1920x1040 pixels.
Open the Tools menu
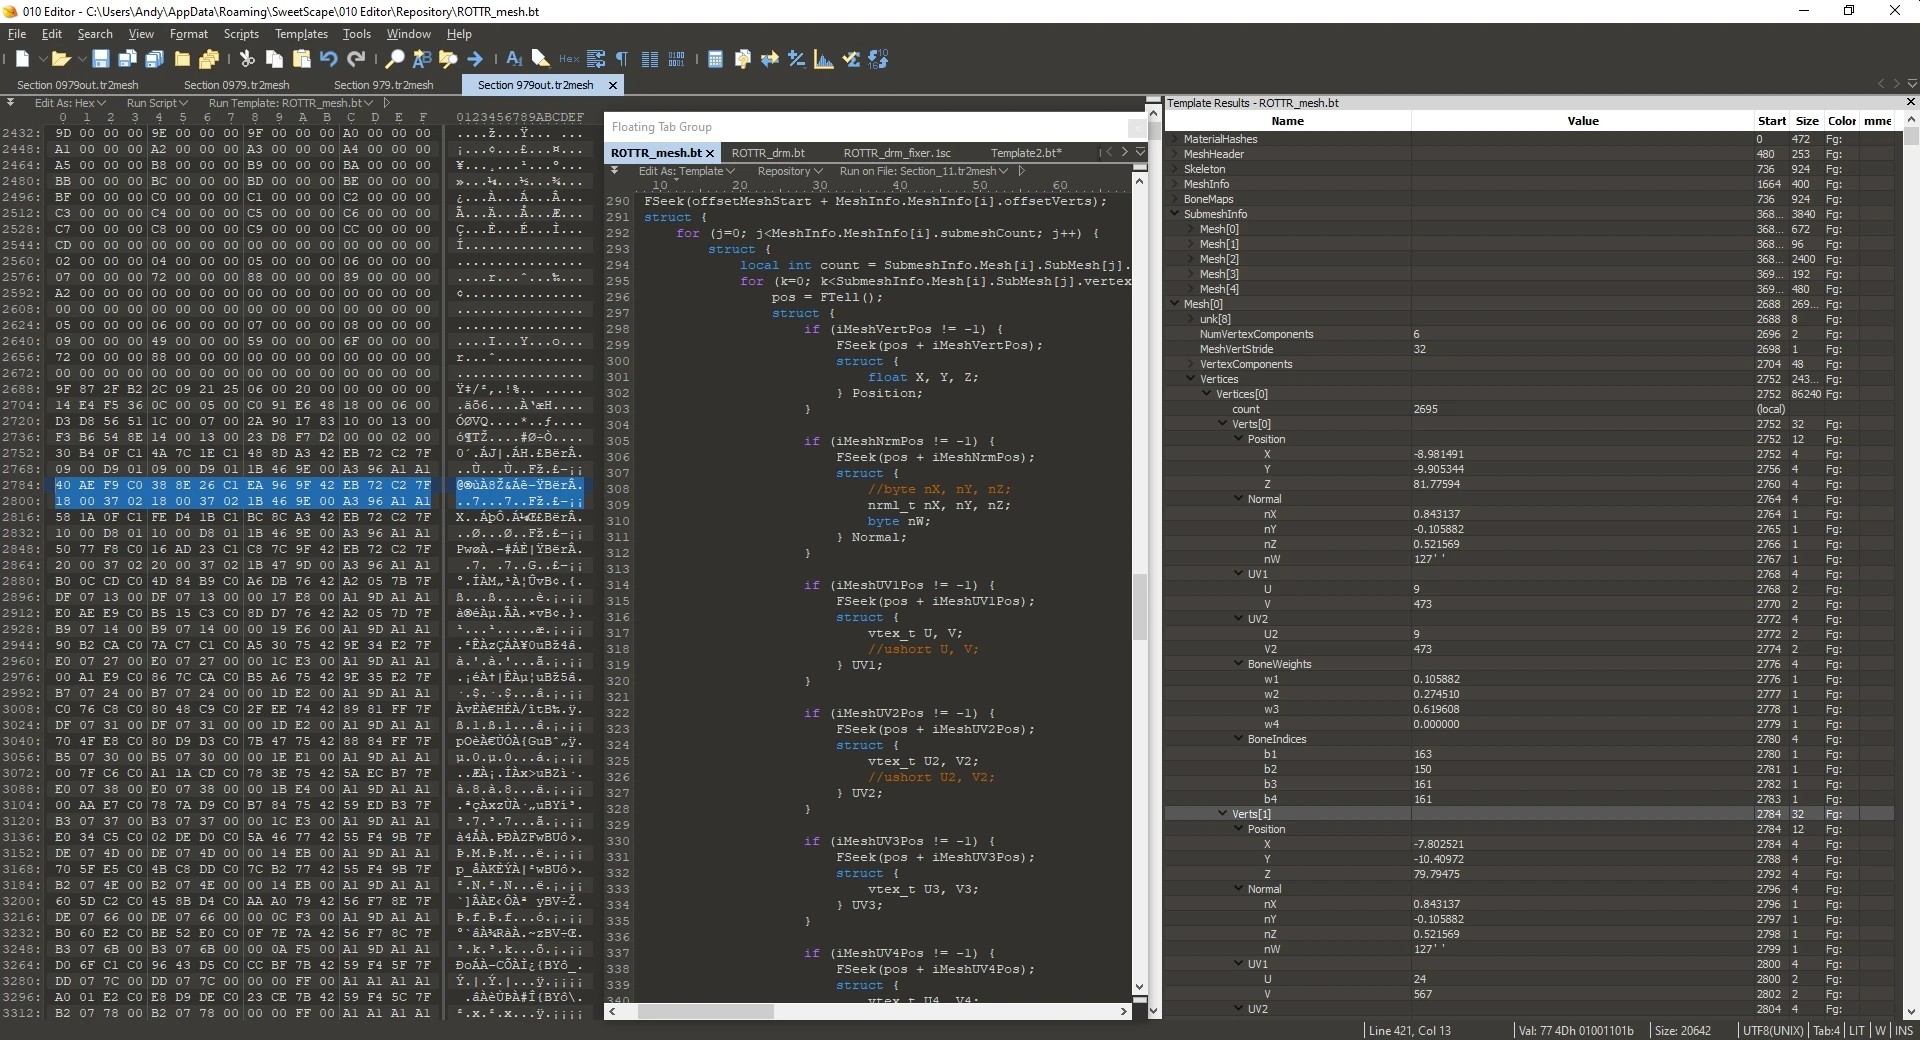pyautogui.click(x=357, y=34)
